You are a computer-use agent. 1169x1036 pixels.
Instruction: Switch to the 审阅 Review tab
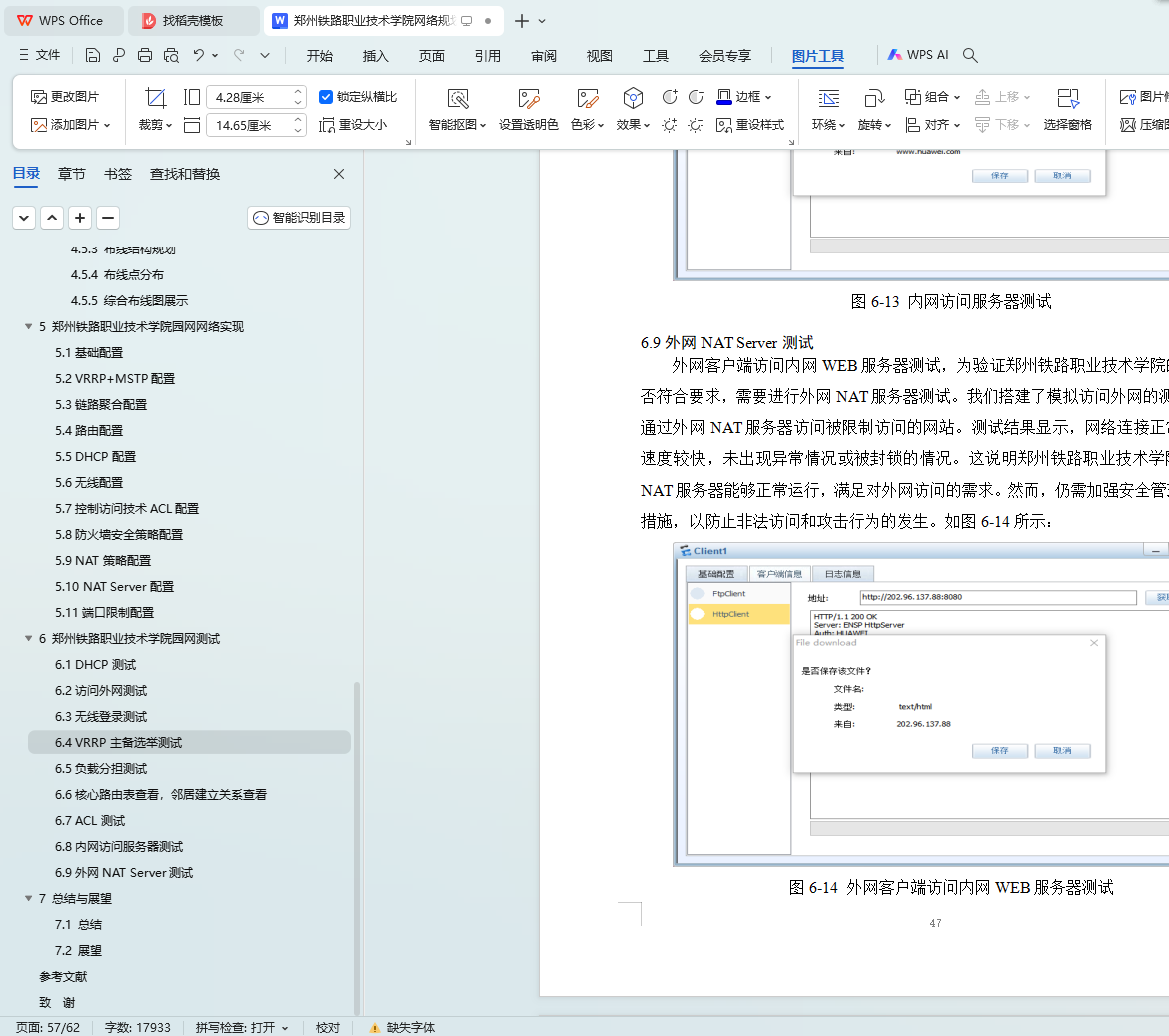click(543, 56)
